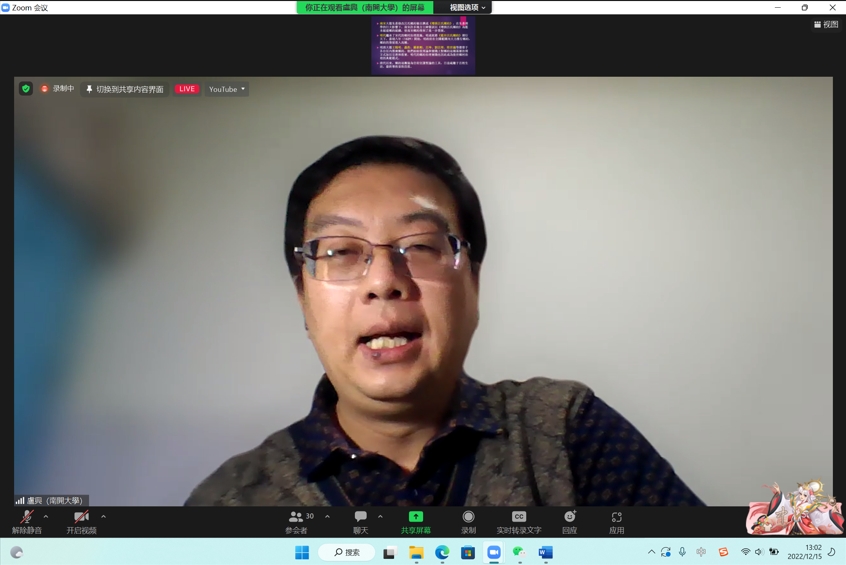This screenshot has width=846, height=565.
Task: Open reactions (回应) menu
Action: coord(569,521)
